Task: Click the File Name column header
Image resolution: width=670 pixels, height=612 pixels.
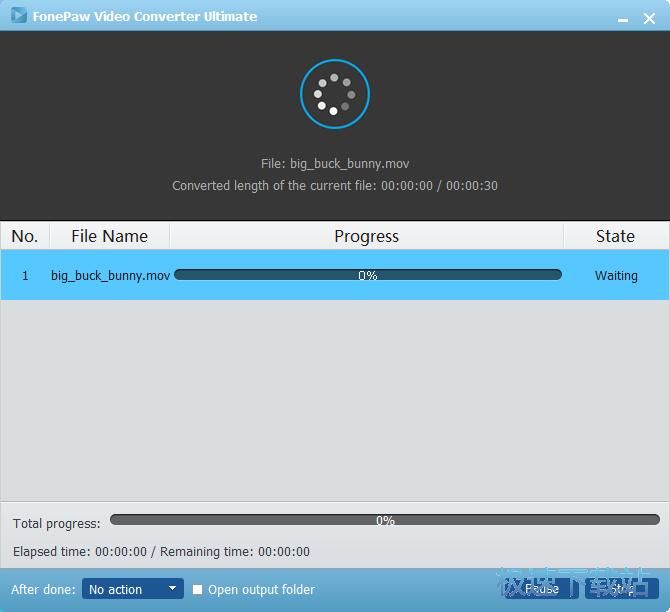Action: (110, 236)
